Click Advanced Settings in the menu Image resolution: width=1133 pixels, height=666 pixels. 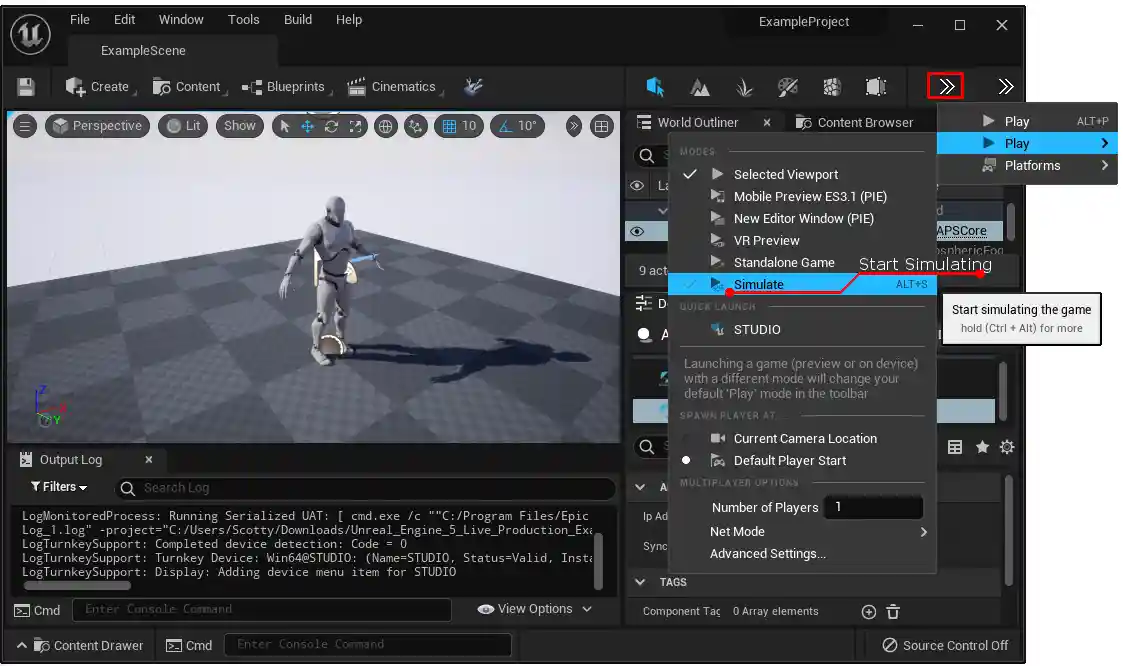pos(768,554)
